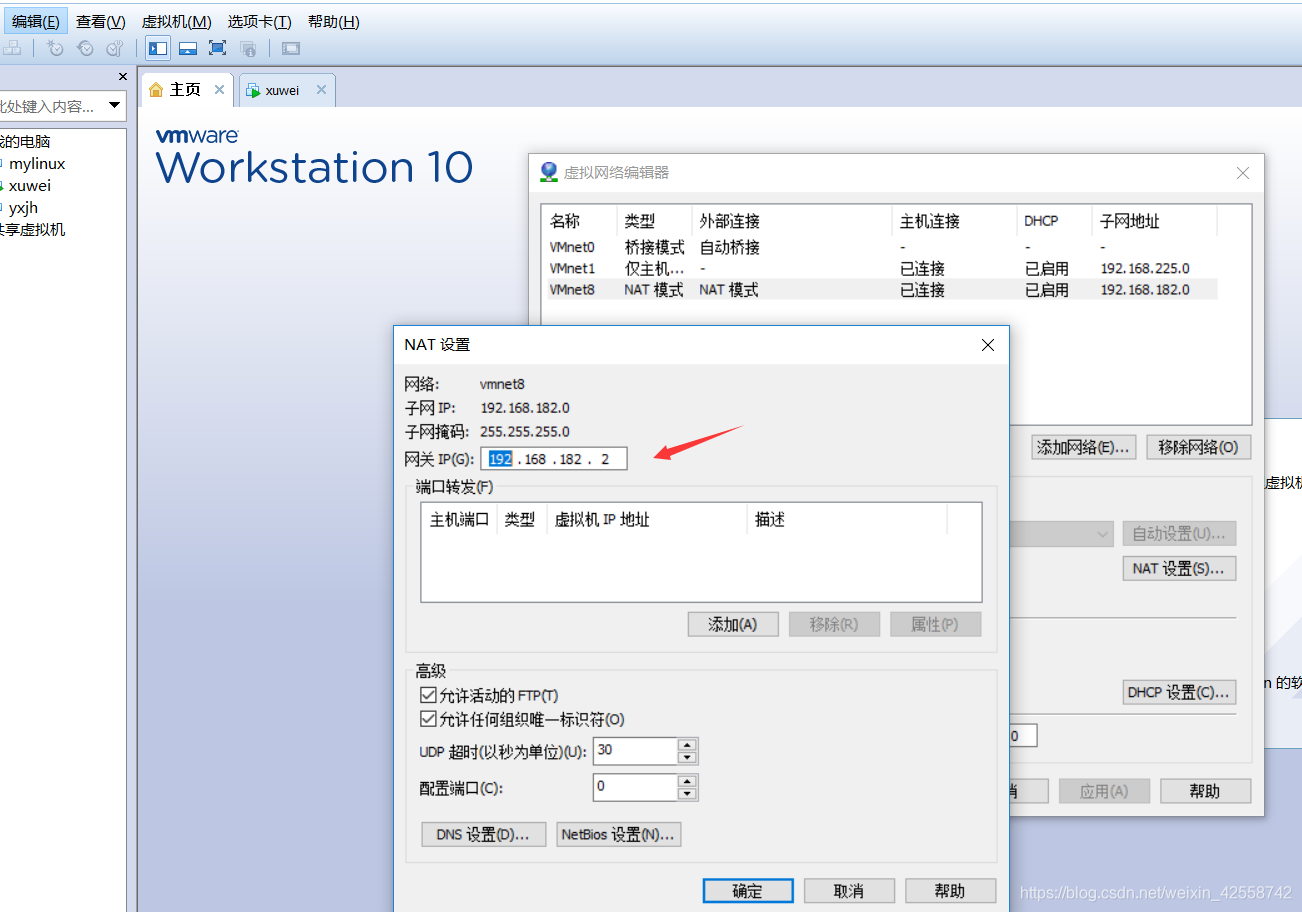The height and width of the screenshot is (912, 1302).
Task: Increase 配置端口 with up arrow
Action: (687, 781)
